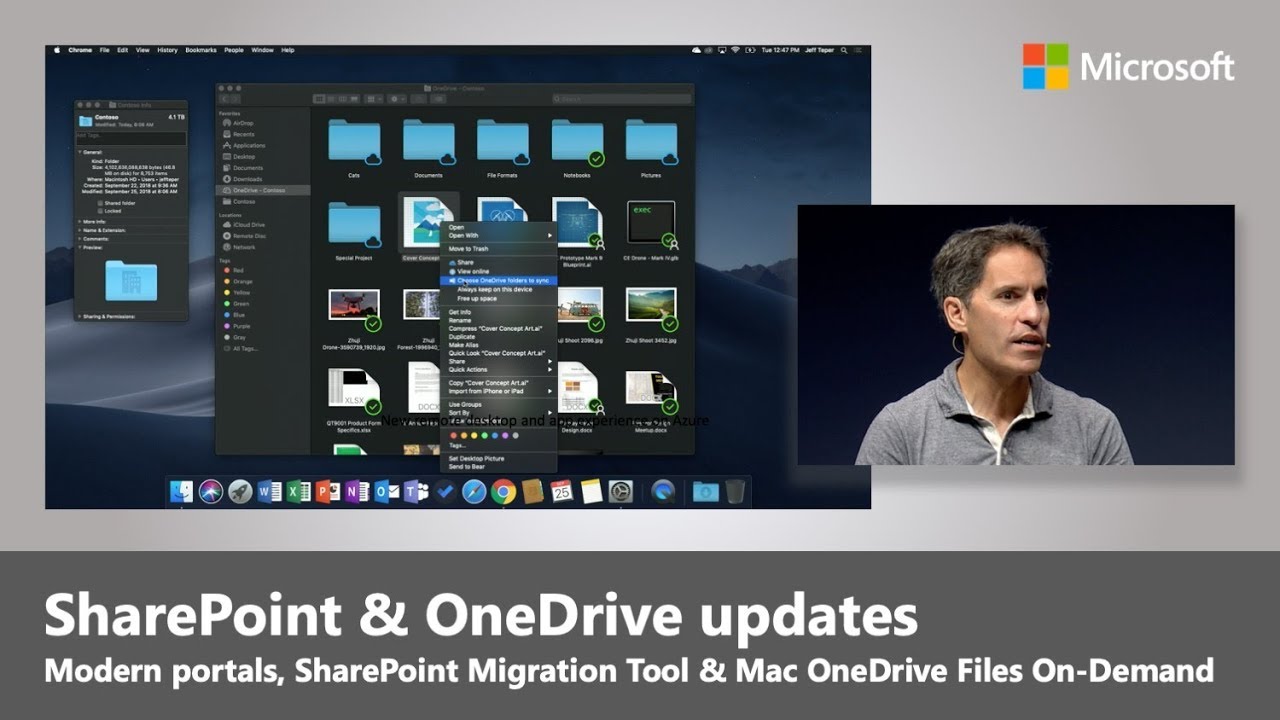Select Always keep on this device
Viewport: 1280px width, 720px height.
tap(499, 289)
